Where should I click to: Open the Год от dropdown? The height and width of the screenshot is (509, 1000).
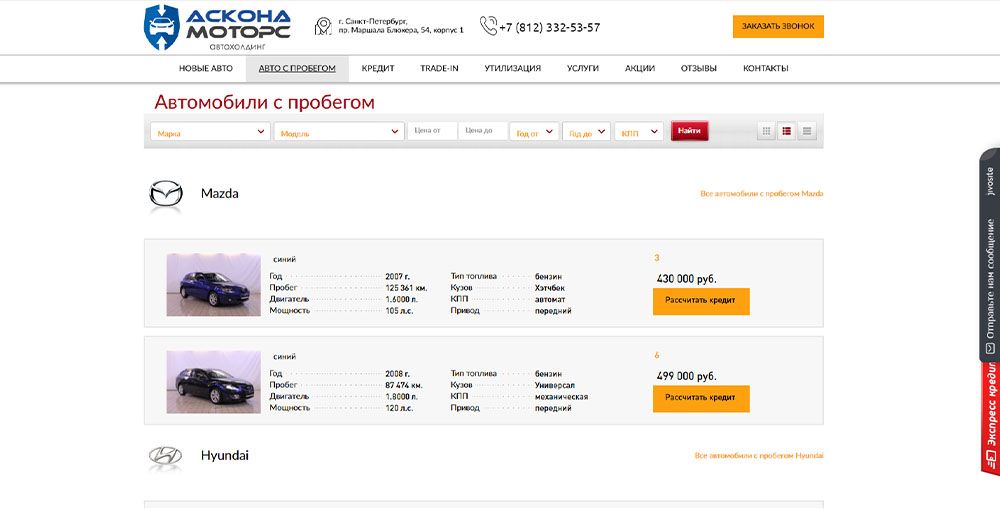534,132
